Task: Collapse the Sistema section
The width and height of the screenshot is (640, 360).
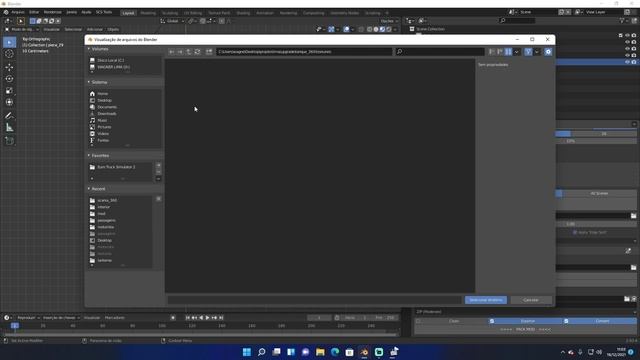Action: tap(89, 82)
